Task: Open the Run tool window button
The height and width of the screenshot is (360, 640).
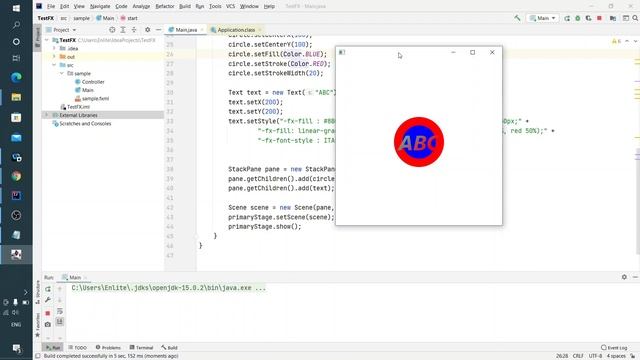Action: click(x=53, y=348)
